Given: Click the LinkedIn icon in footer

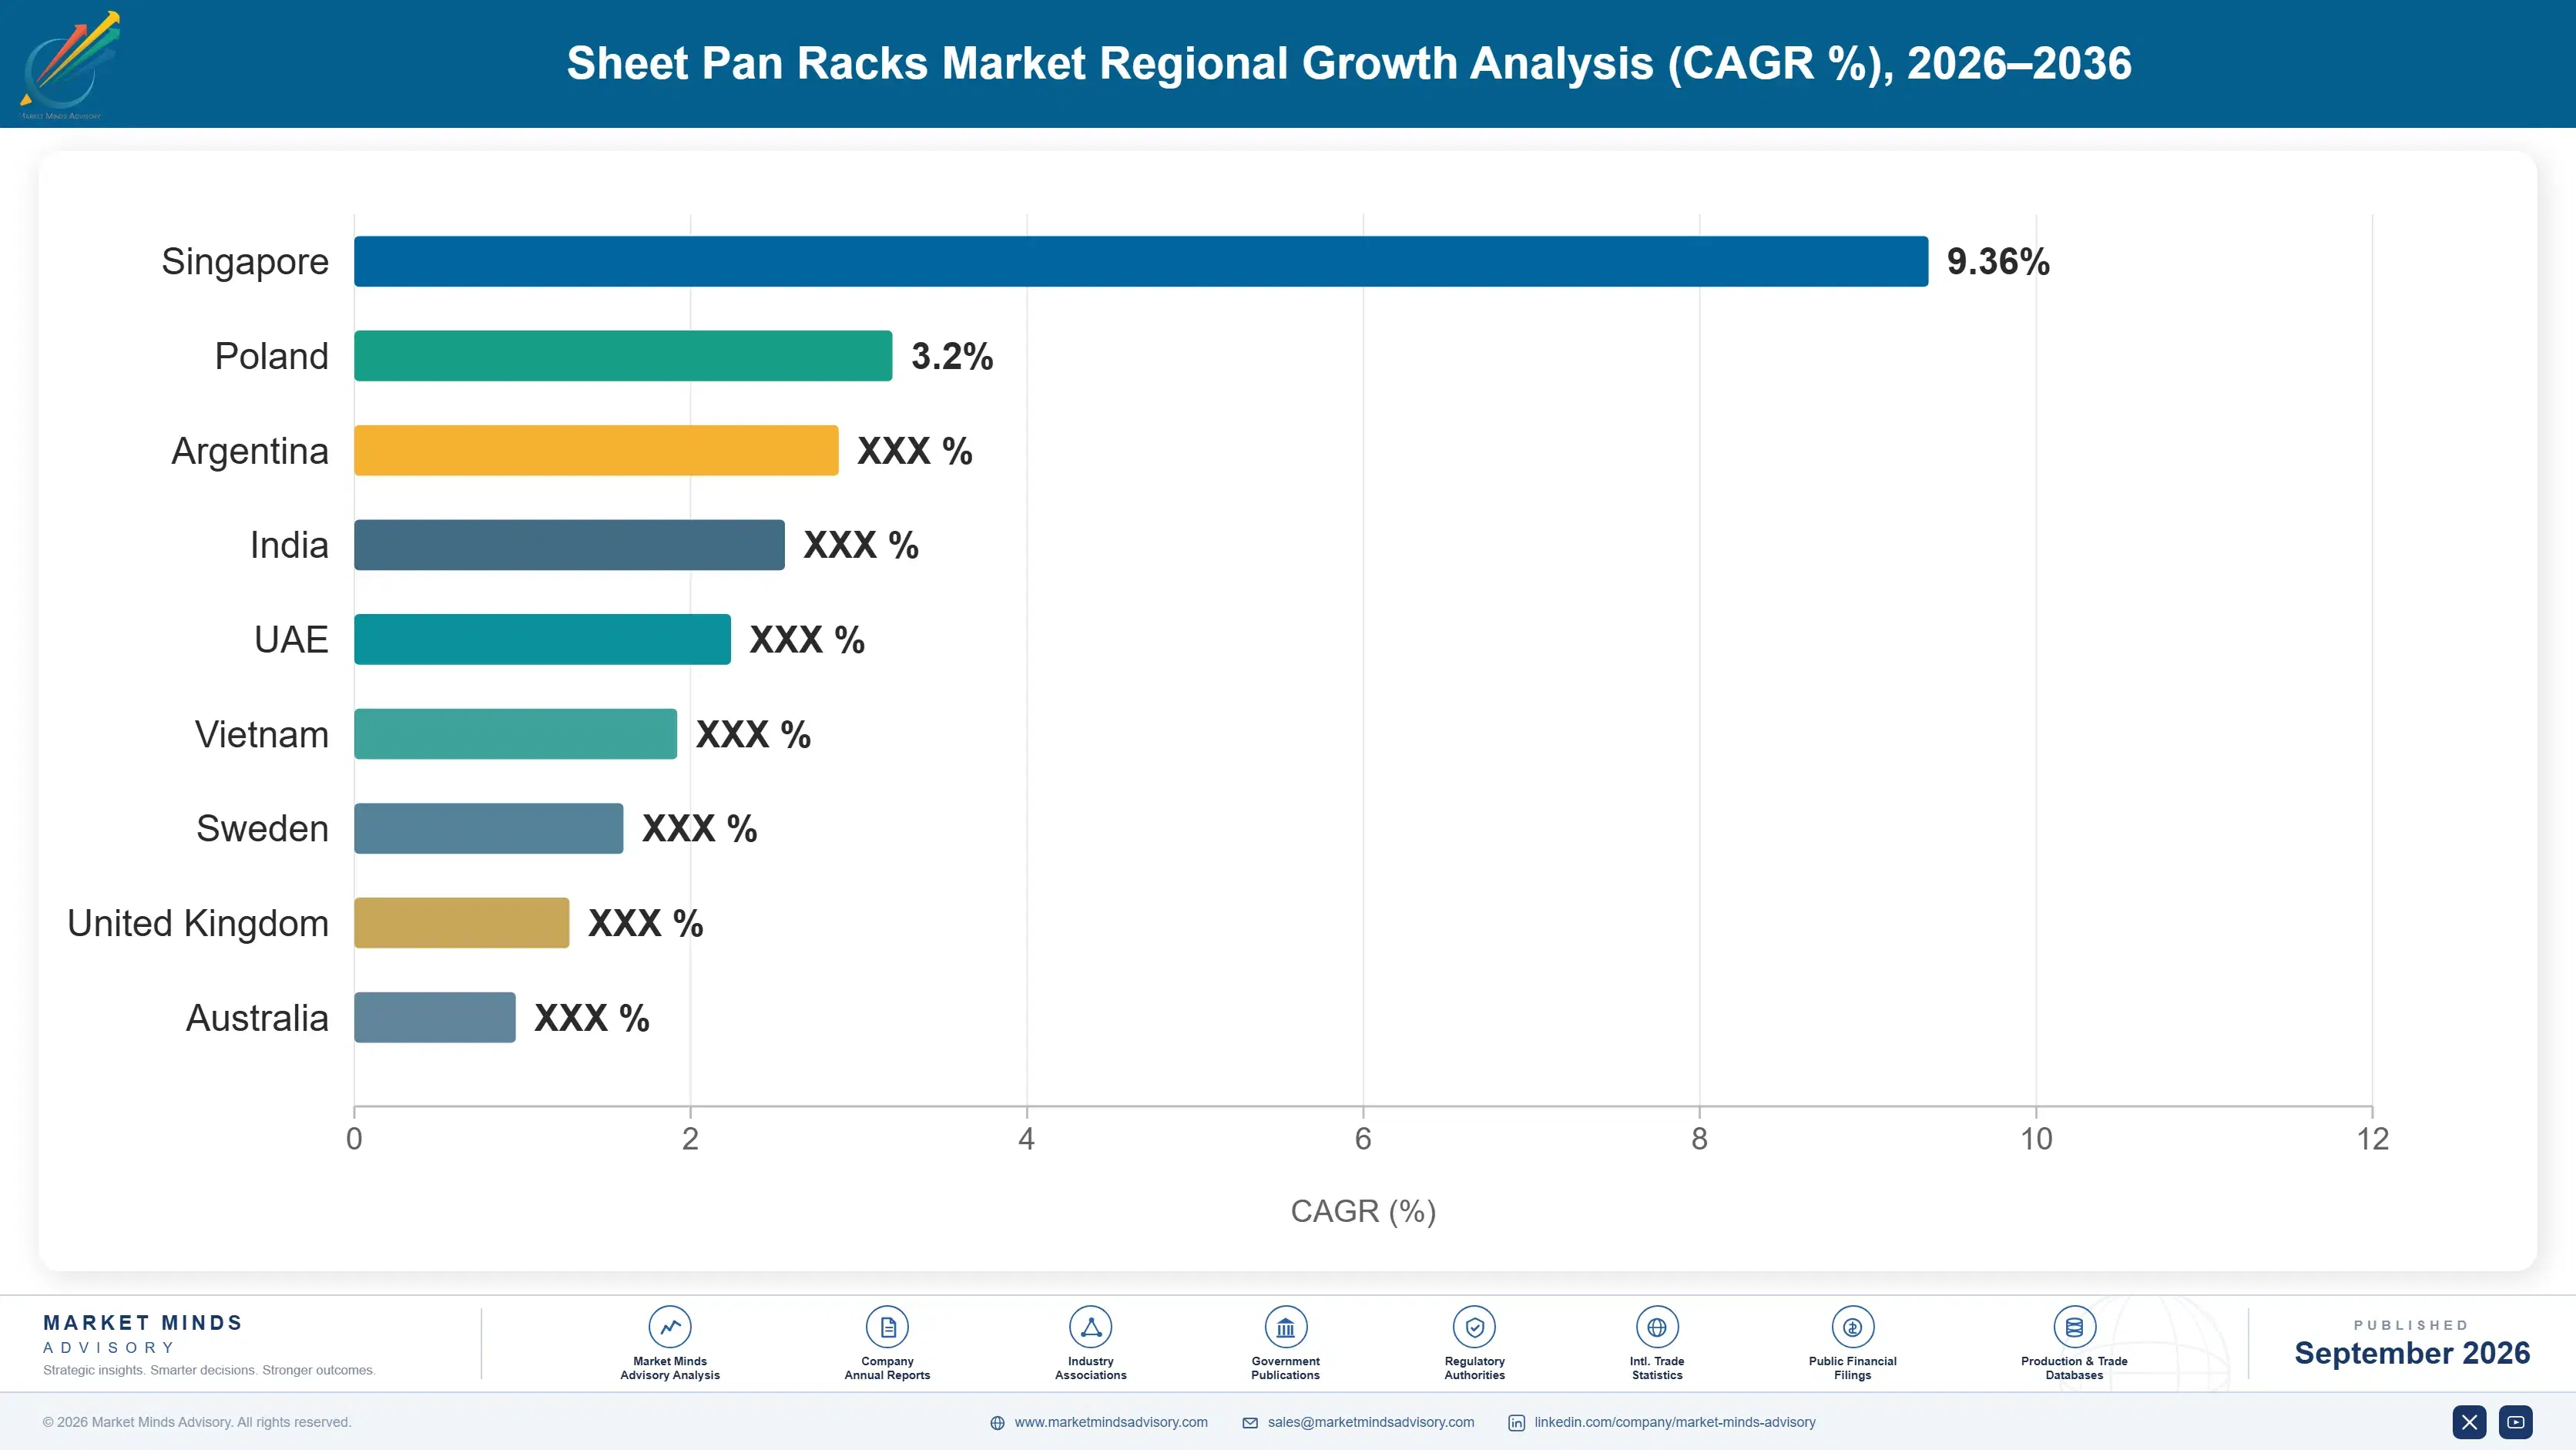Looking at the screenshot, I should [1516, 1423].
